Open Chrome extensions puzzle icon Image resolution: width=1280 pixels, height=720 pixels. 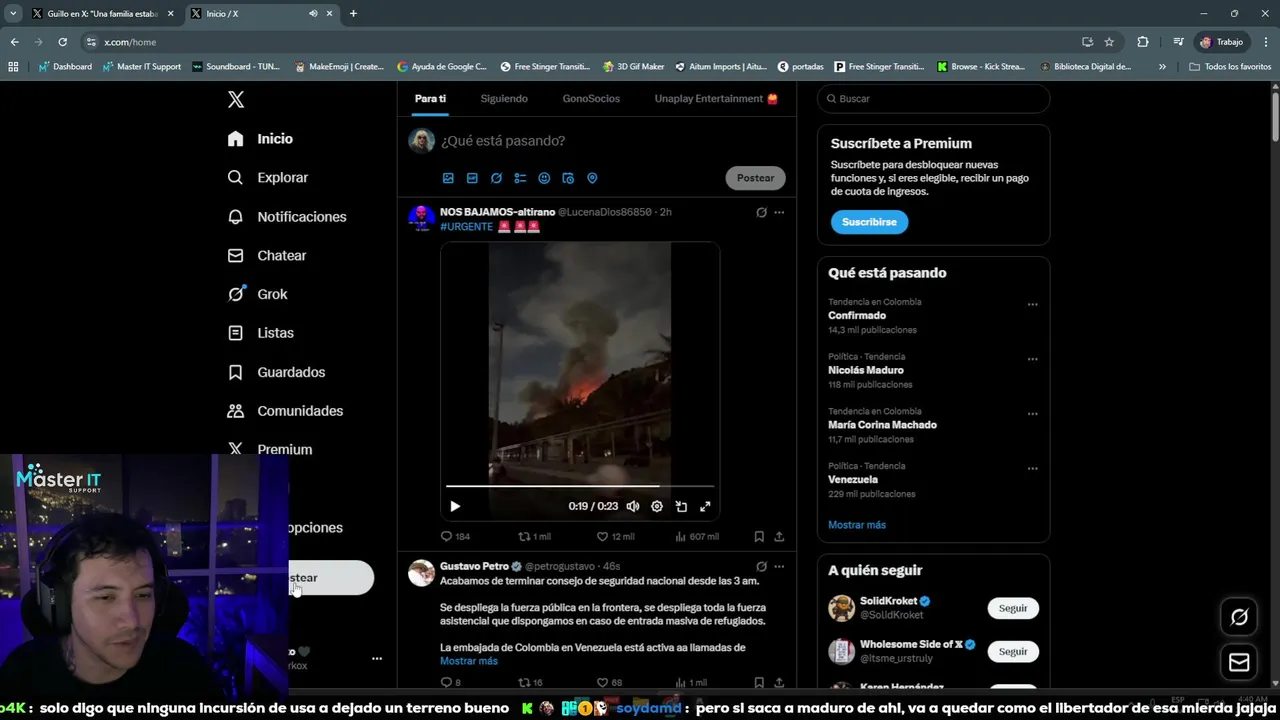pos(1143,42)
